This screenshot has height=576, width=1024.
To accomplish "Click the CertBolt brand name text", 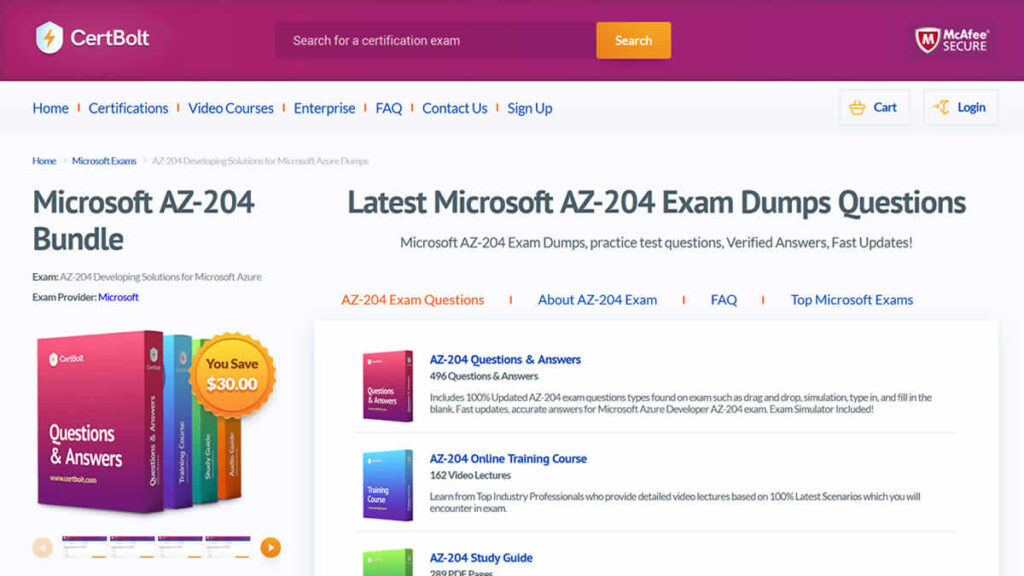I will tap(110, 38).
